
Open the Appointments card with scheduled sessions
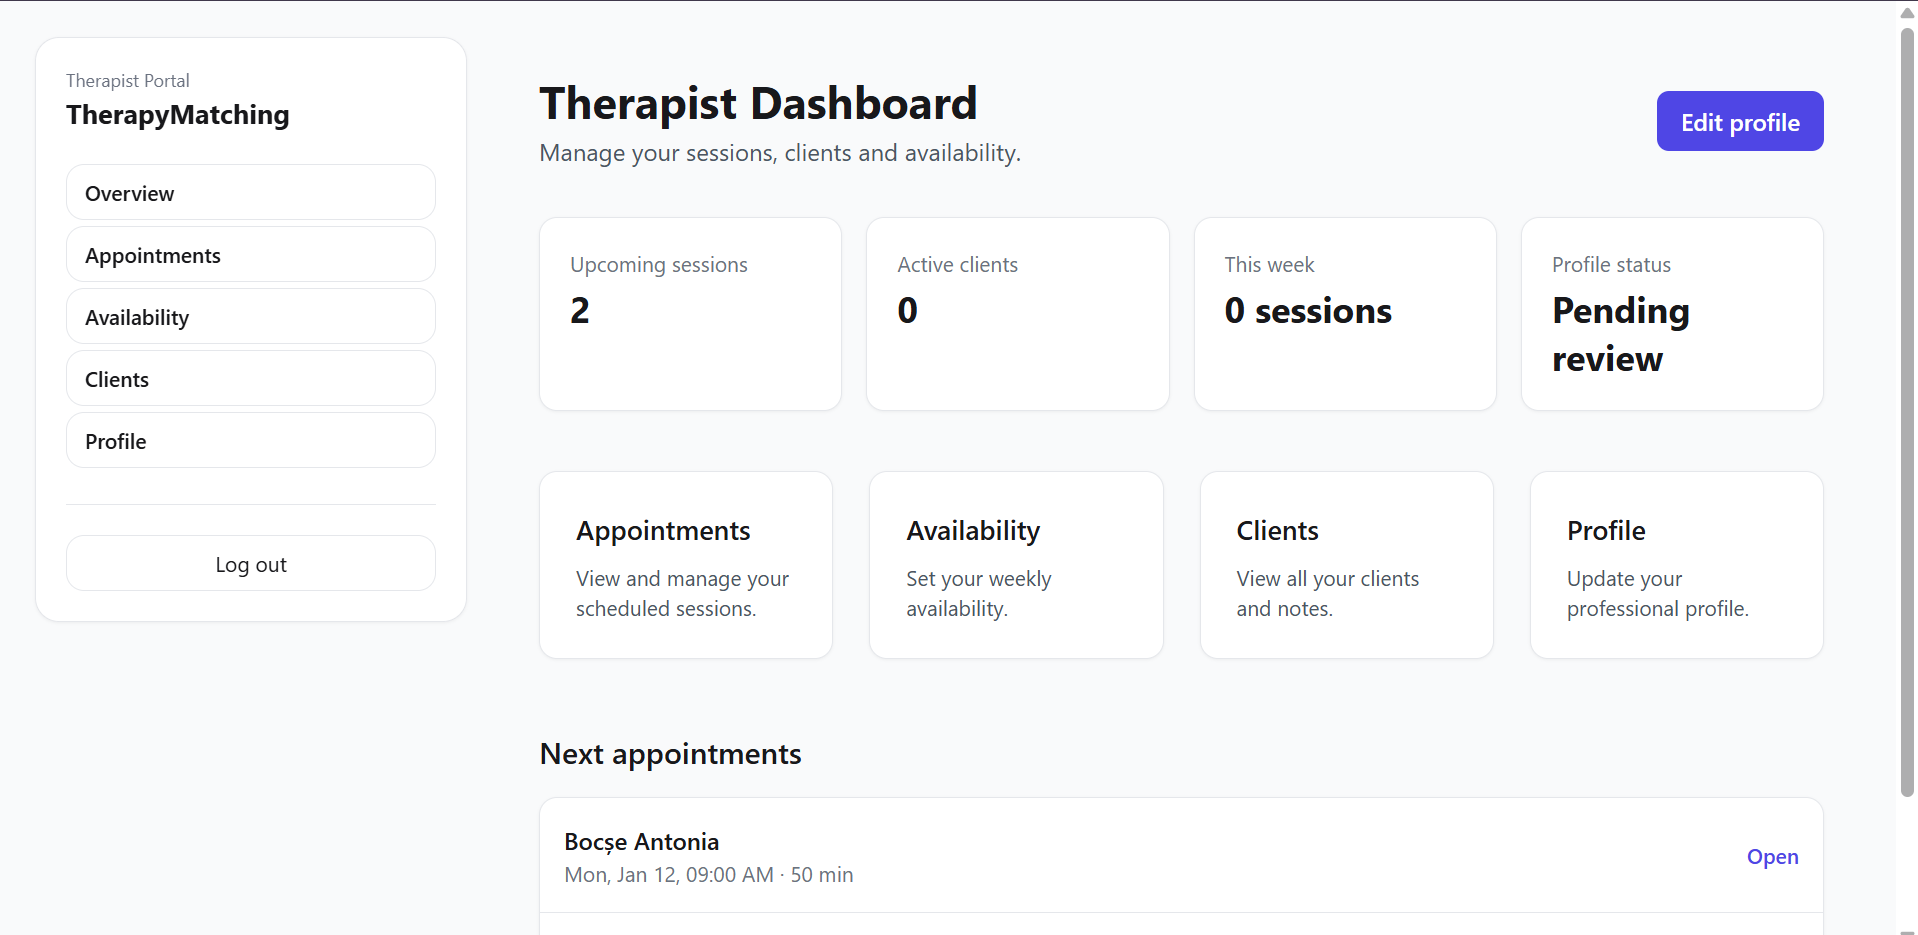coord(686,565)
